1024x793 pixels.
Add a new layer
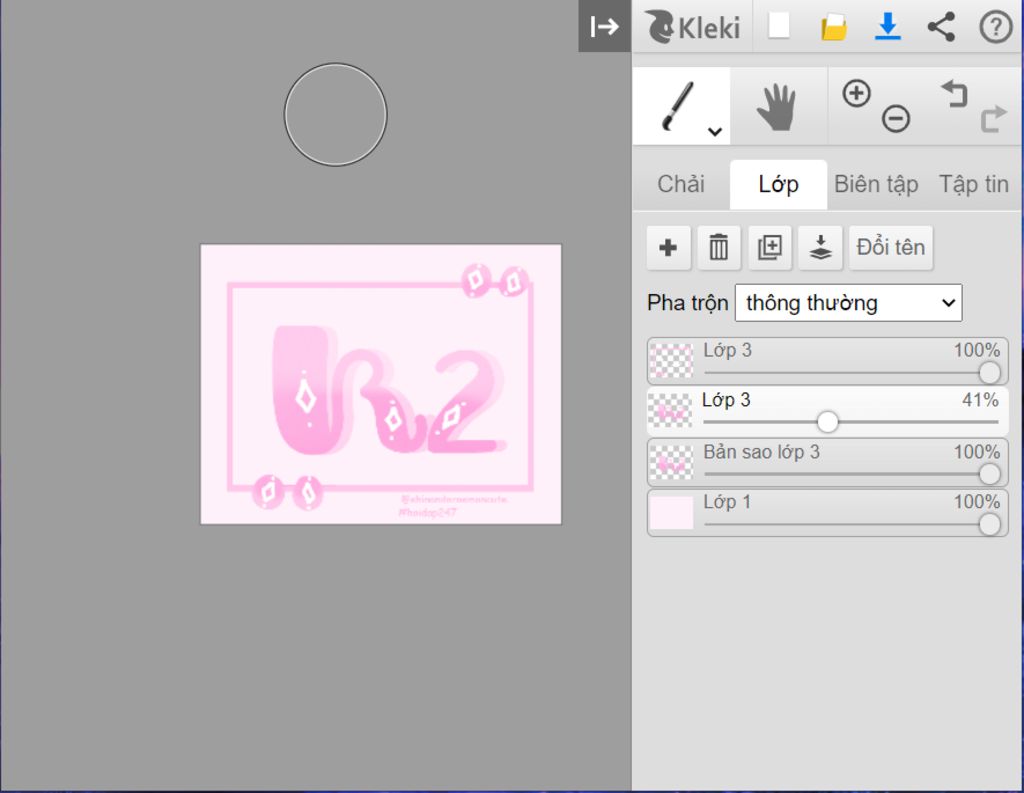668,248
